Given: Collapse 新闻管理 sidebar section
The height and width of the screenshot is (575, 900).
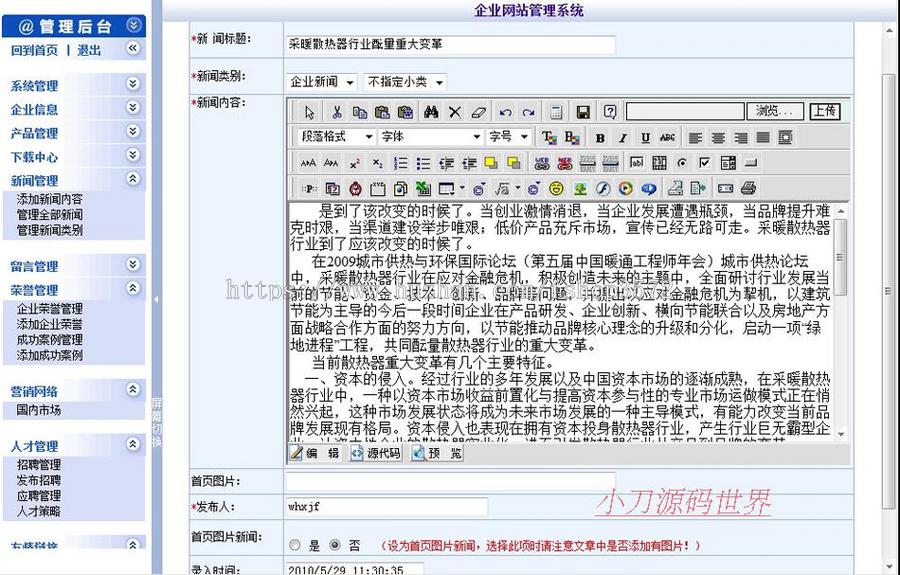Looking at the screenshot, I should point(133,178).
